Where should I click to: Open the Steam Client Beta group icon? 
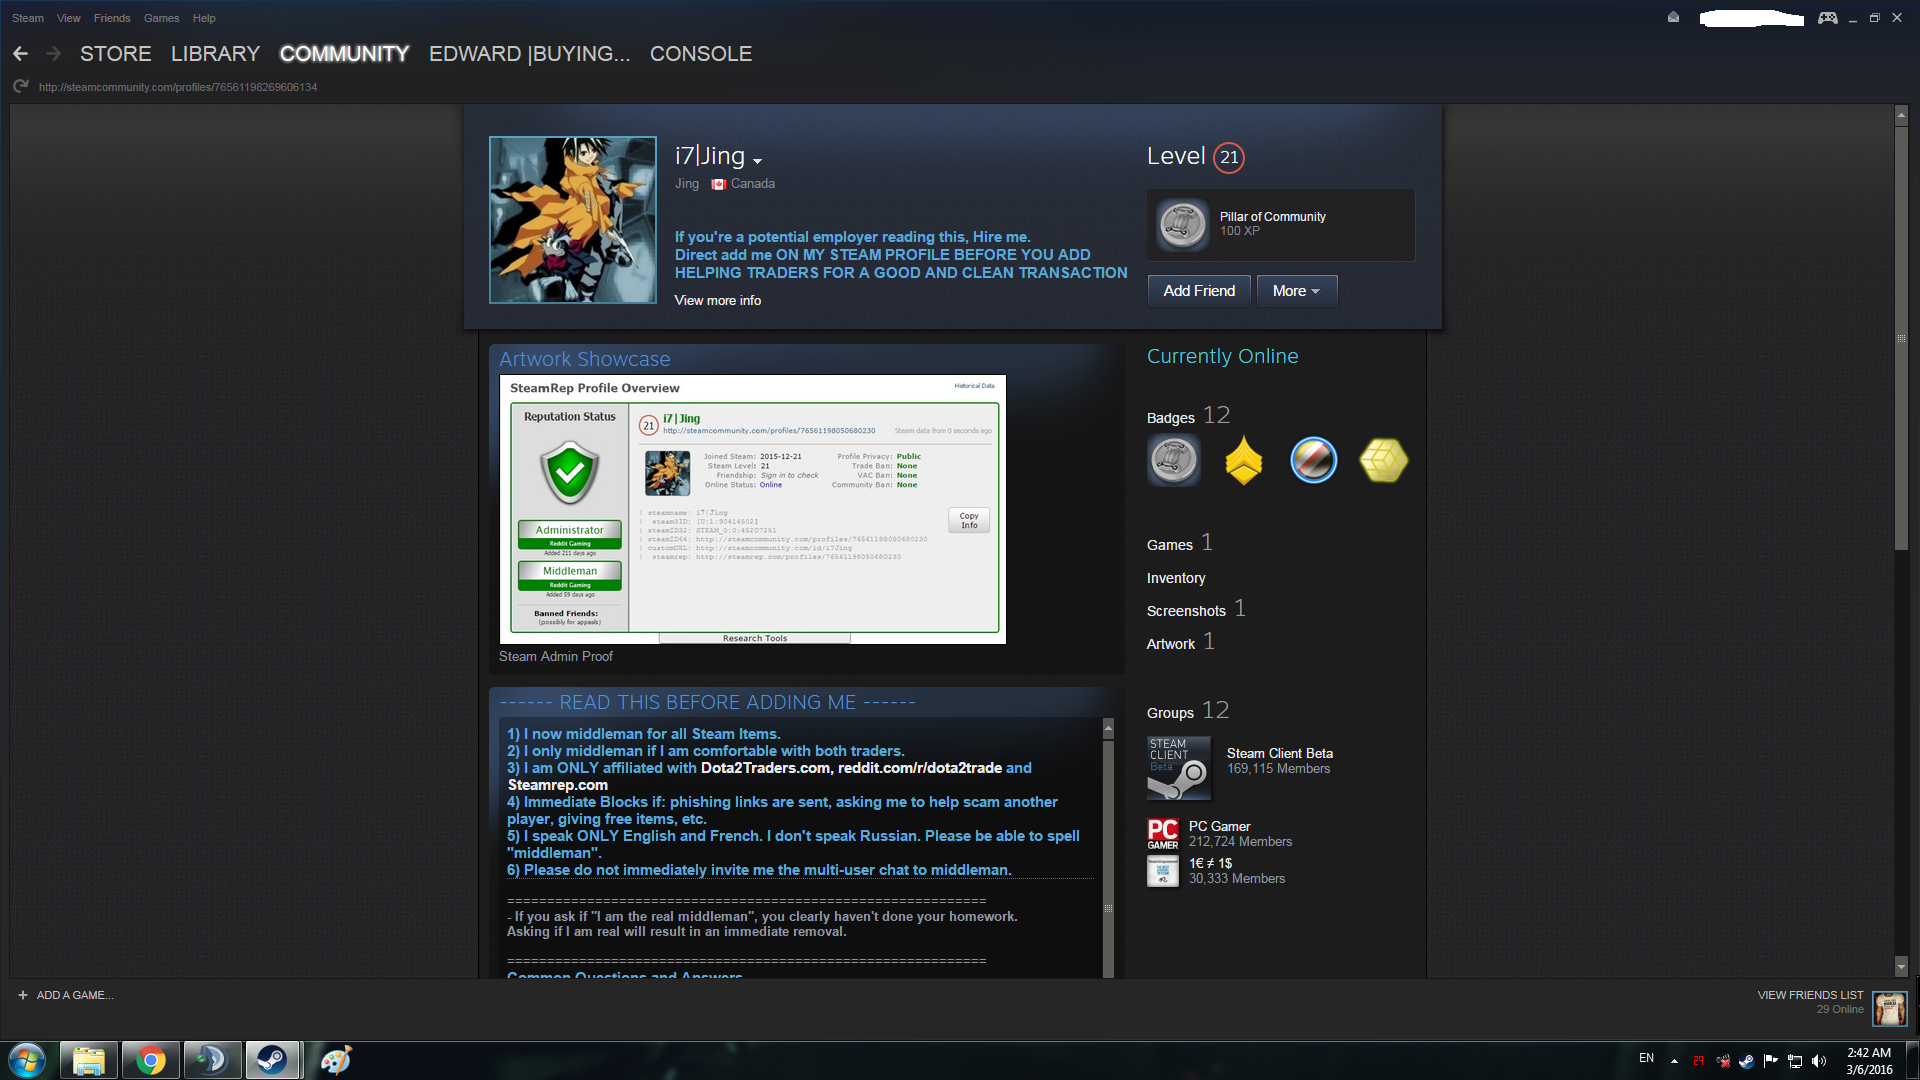pyautogui.click(x=1179, y=768)
